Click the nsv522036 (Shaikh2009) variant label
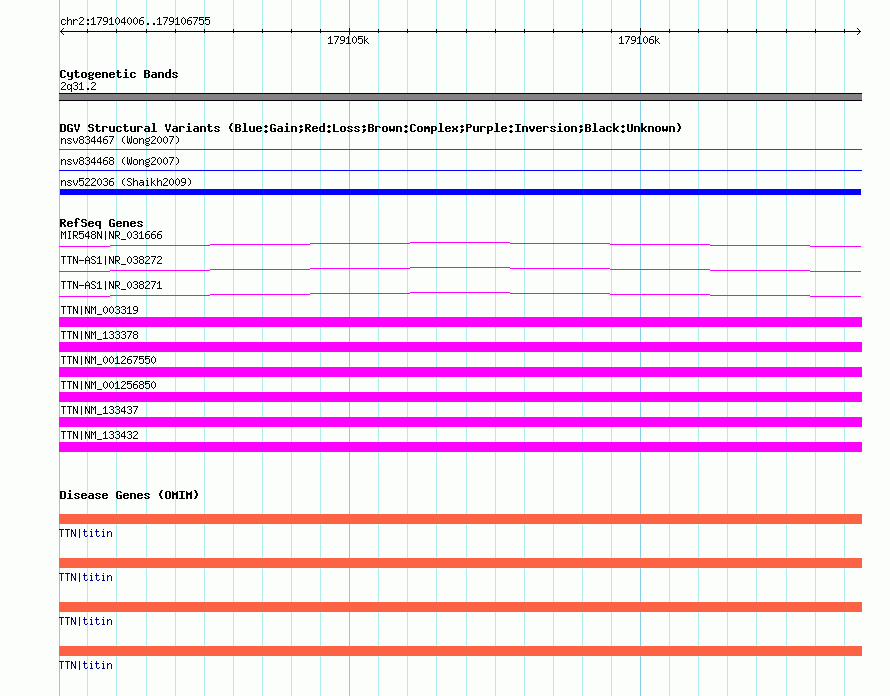 (x=126, y=182)
